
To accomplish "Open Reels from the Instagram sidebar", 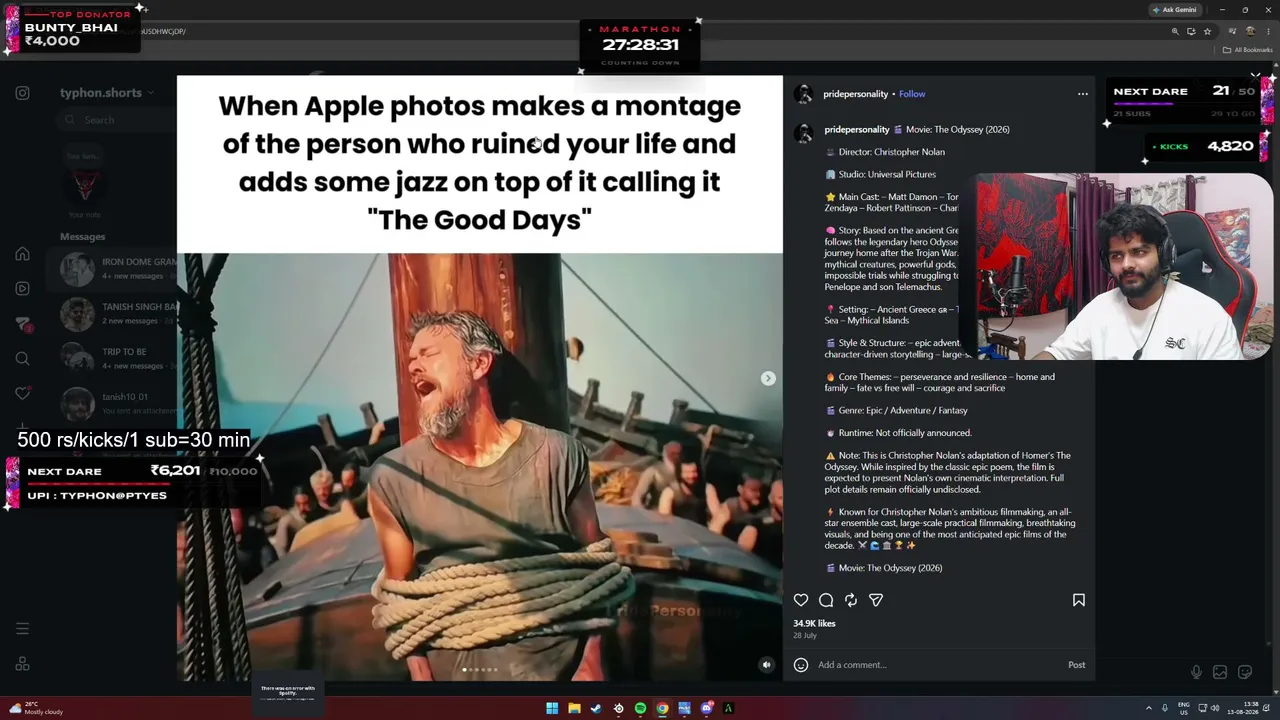I will click(x=22, y=289).
